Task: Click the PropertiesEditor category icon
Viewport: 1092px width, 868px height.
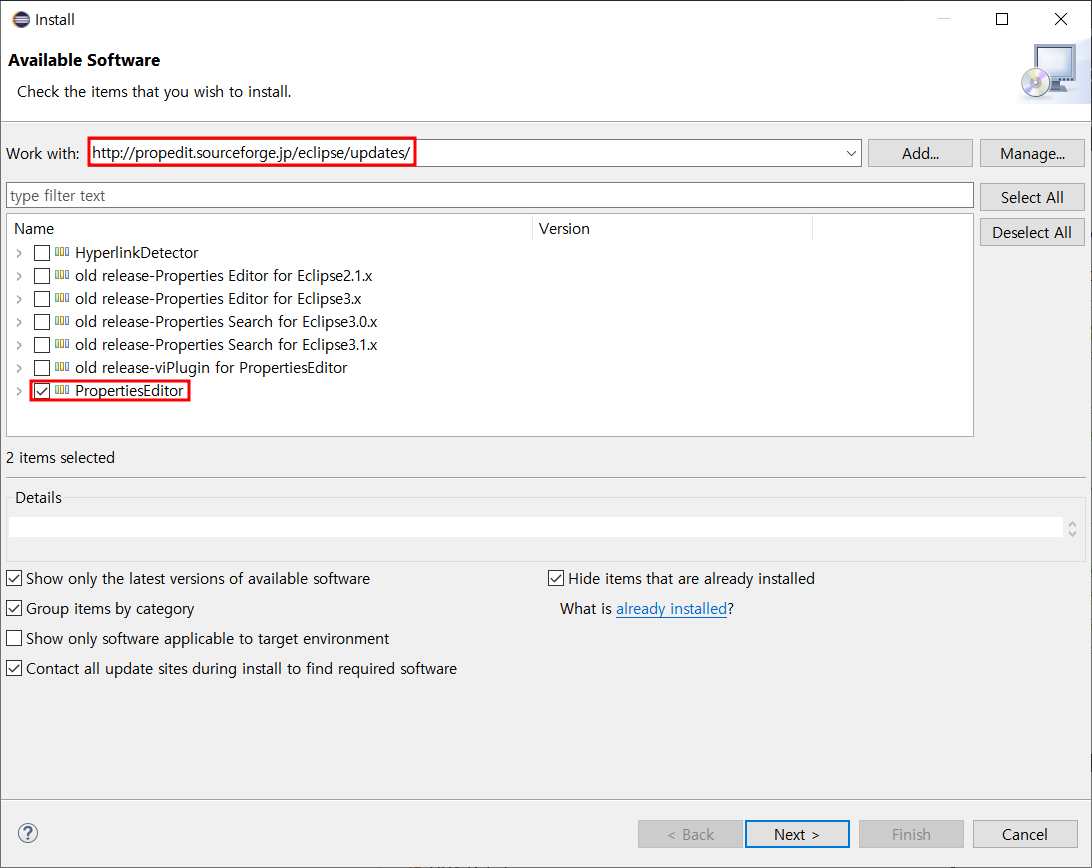Action: click(62, 389)
